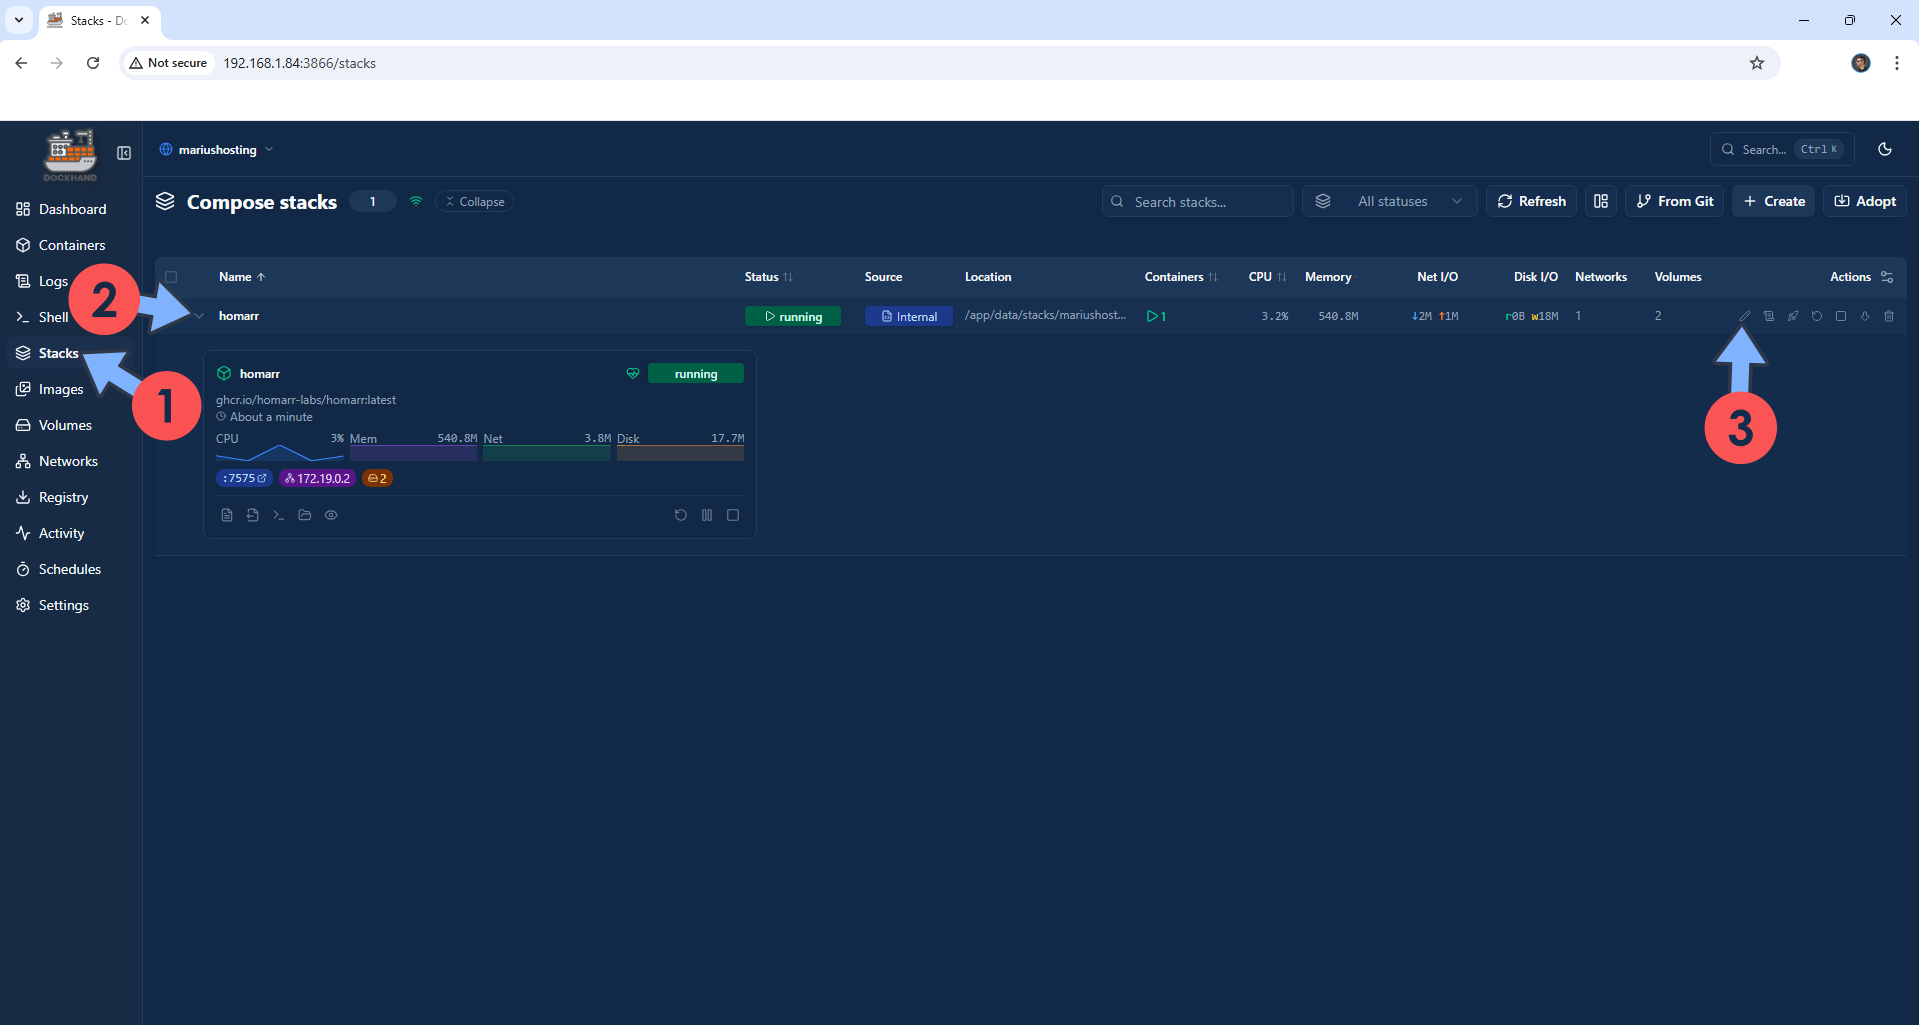Go to Containers in the sidebar
This screenshot has height=1025, width=1919.
pyautogui.click(x=71, y=245)
